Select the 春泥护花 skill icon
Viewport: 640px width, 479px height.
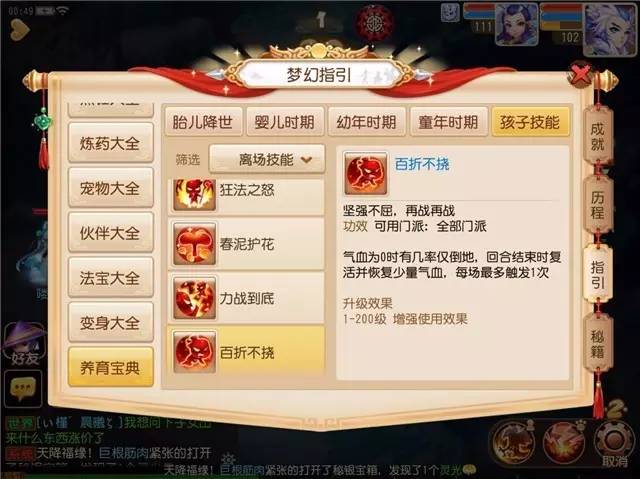(x=194, y=244)
